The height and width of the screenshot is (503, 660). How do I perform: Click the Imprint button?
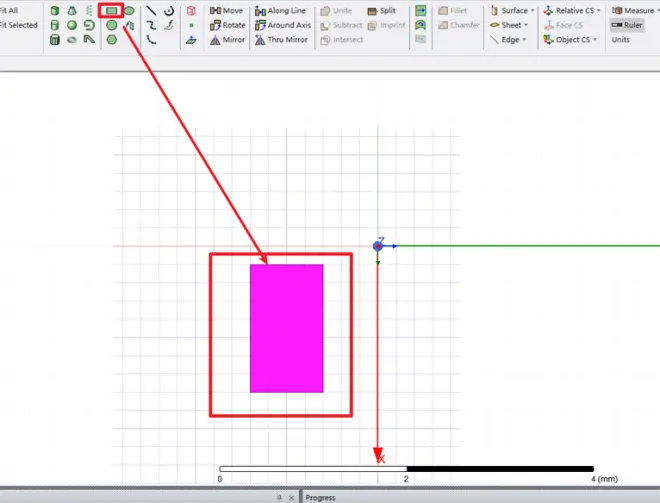tap(386, 25)
